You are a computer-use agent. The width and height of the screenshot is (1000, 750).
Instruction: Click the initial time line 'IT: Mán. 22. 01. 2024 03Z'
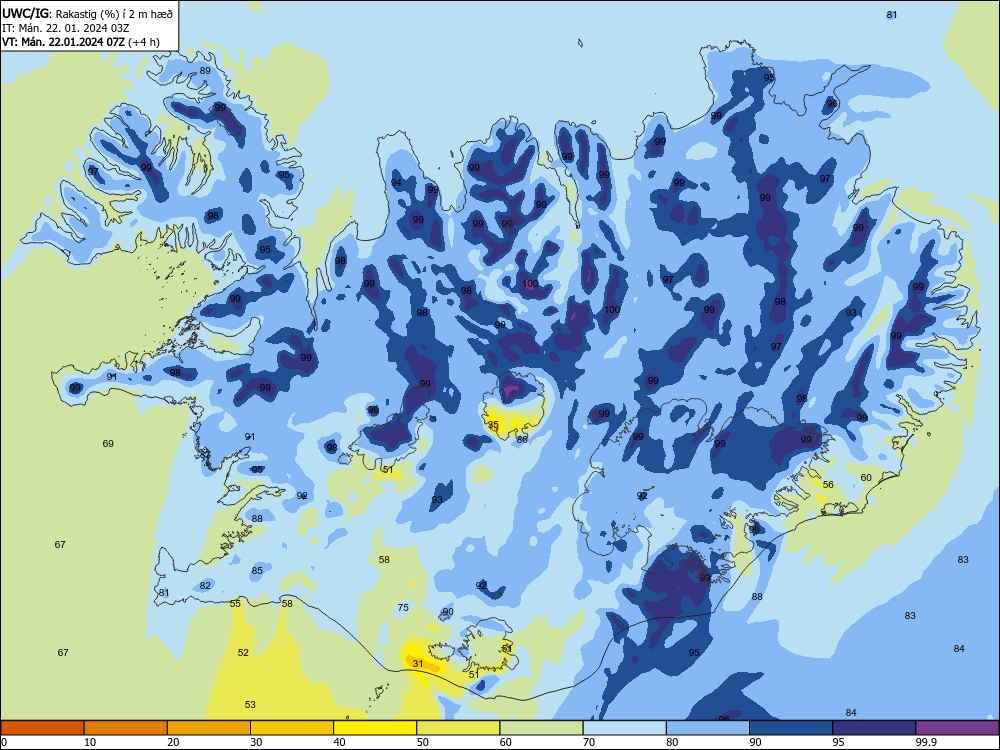tap(66, 28)
